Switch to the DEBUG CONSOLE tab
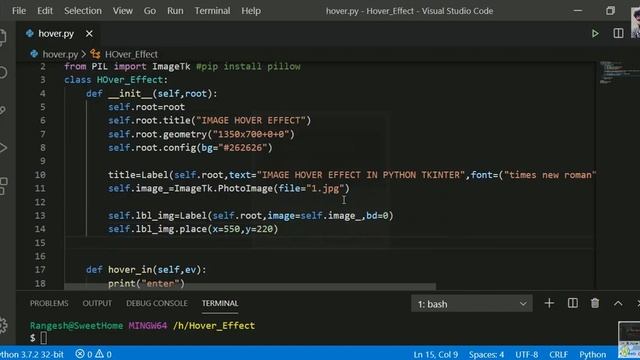 [x=157, y=303]
